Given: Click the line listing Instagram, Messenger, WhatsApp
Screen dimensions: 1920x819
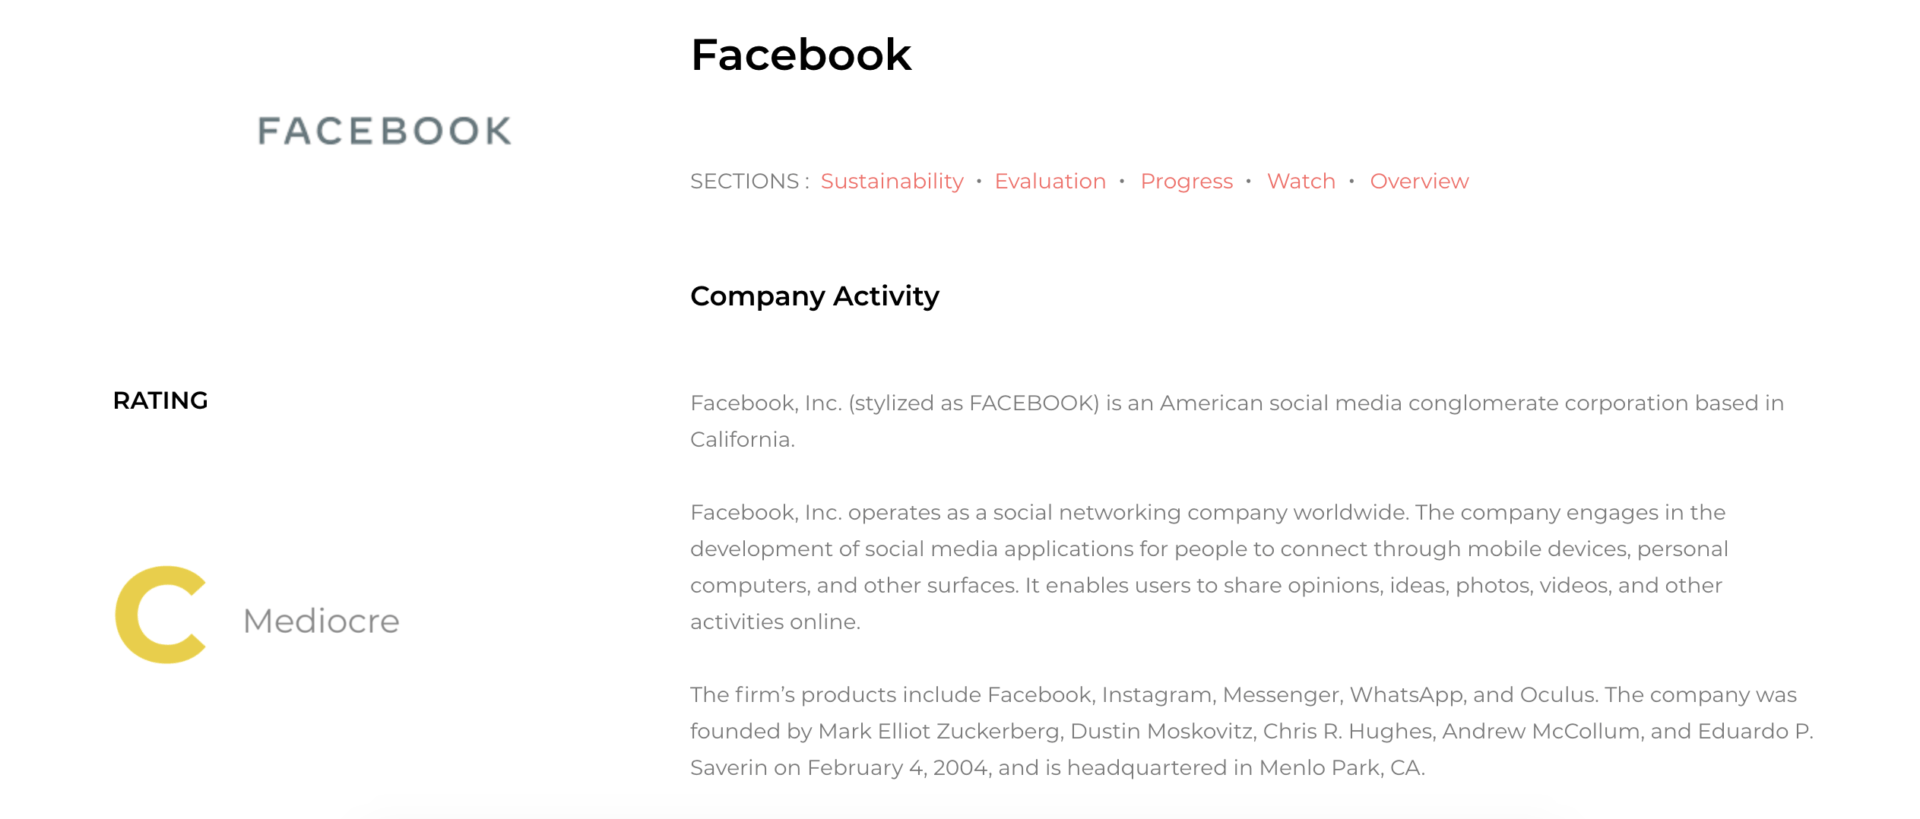Looking at the screenshot, I should 1243,695.
